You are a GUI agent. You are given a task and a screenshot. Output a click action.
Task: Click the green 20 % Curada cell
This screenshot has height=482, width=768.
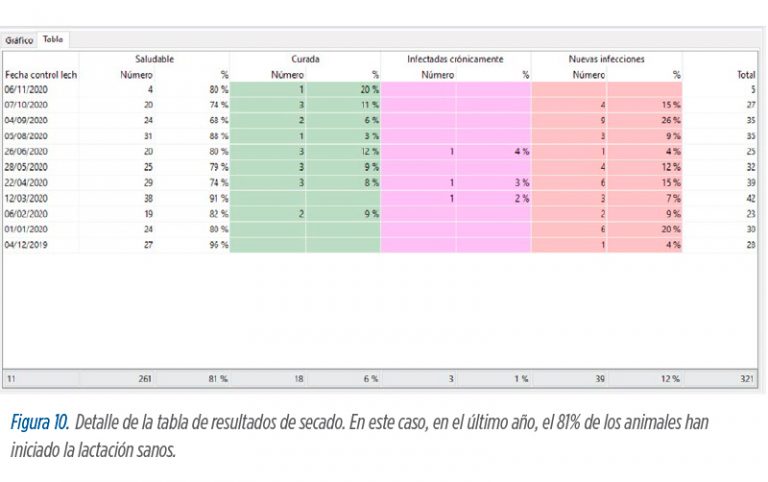(x=343, y=90)
